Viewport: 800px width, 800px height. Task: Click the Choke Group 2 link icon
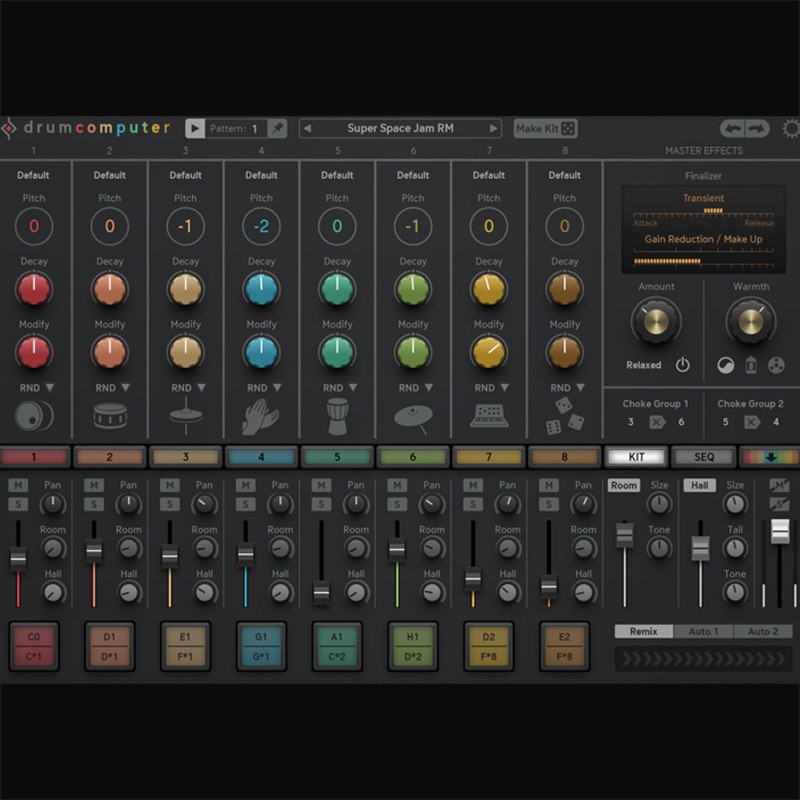point(751,422)
